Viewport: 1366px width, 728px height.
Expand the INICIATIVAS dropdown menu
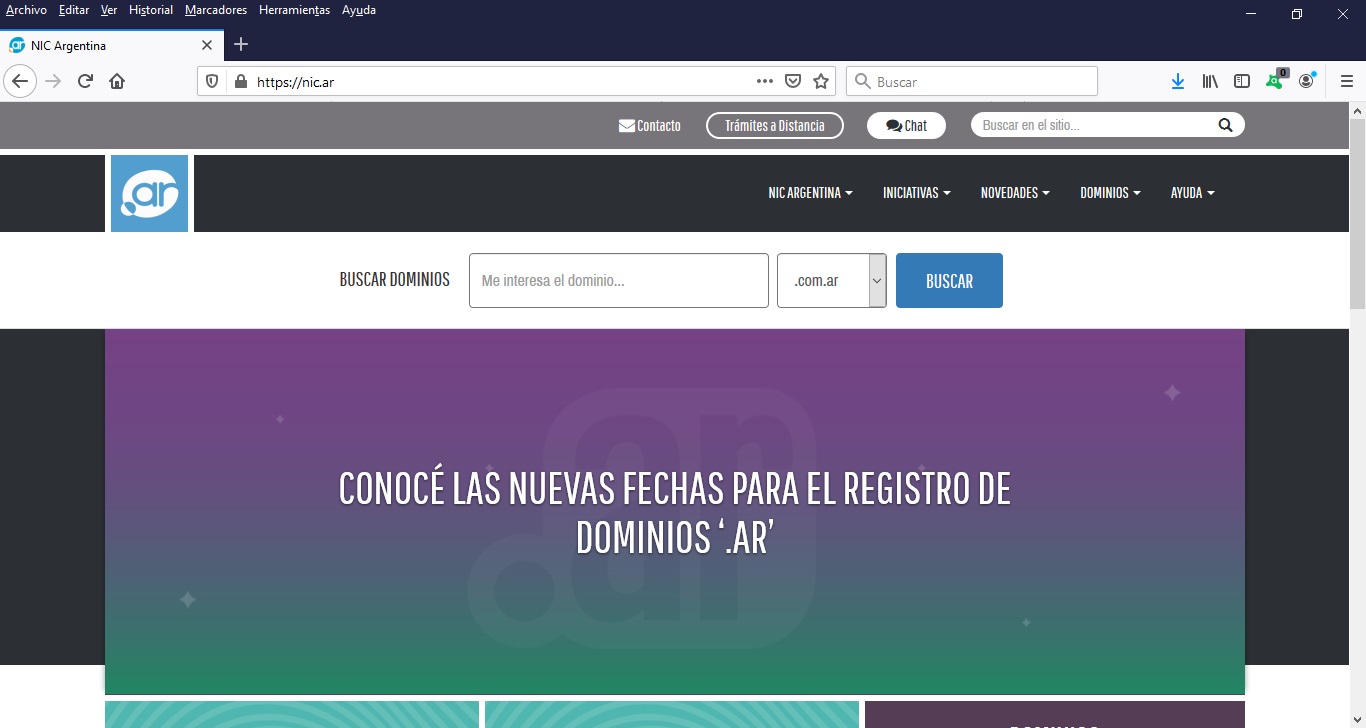[916, 193]
